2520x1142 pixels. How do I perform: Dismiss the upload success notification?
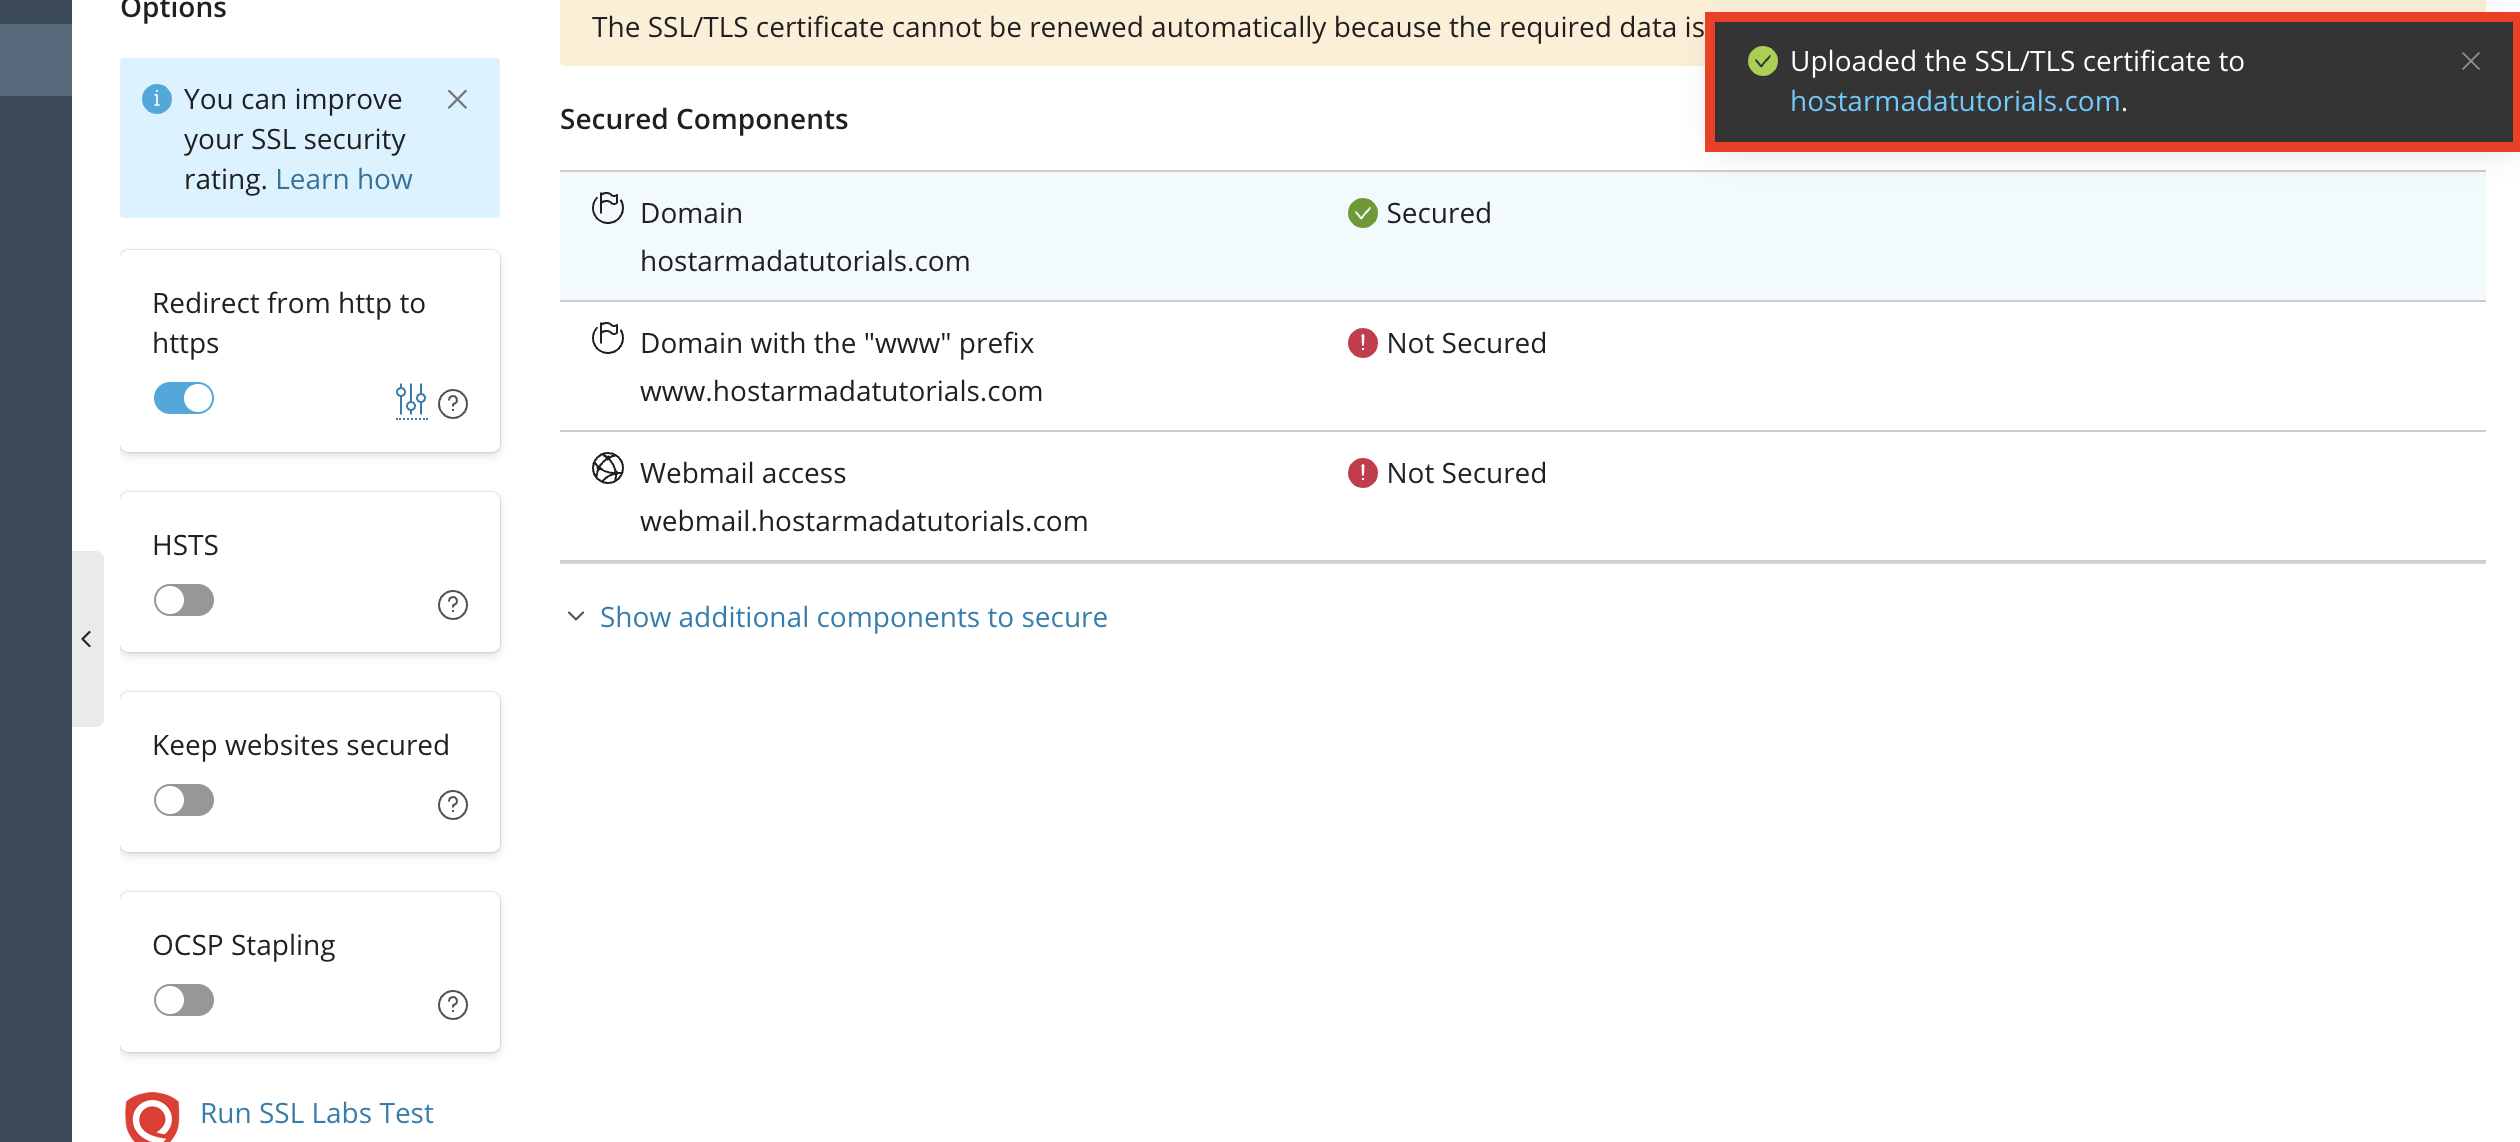click(2471, 60)
